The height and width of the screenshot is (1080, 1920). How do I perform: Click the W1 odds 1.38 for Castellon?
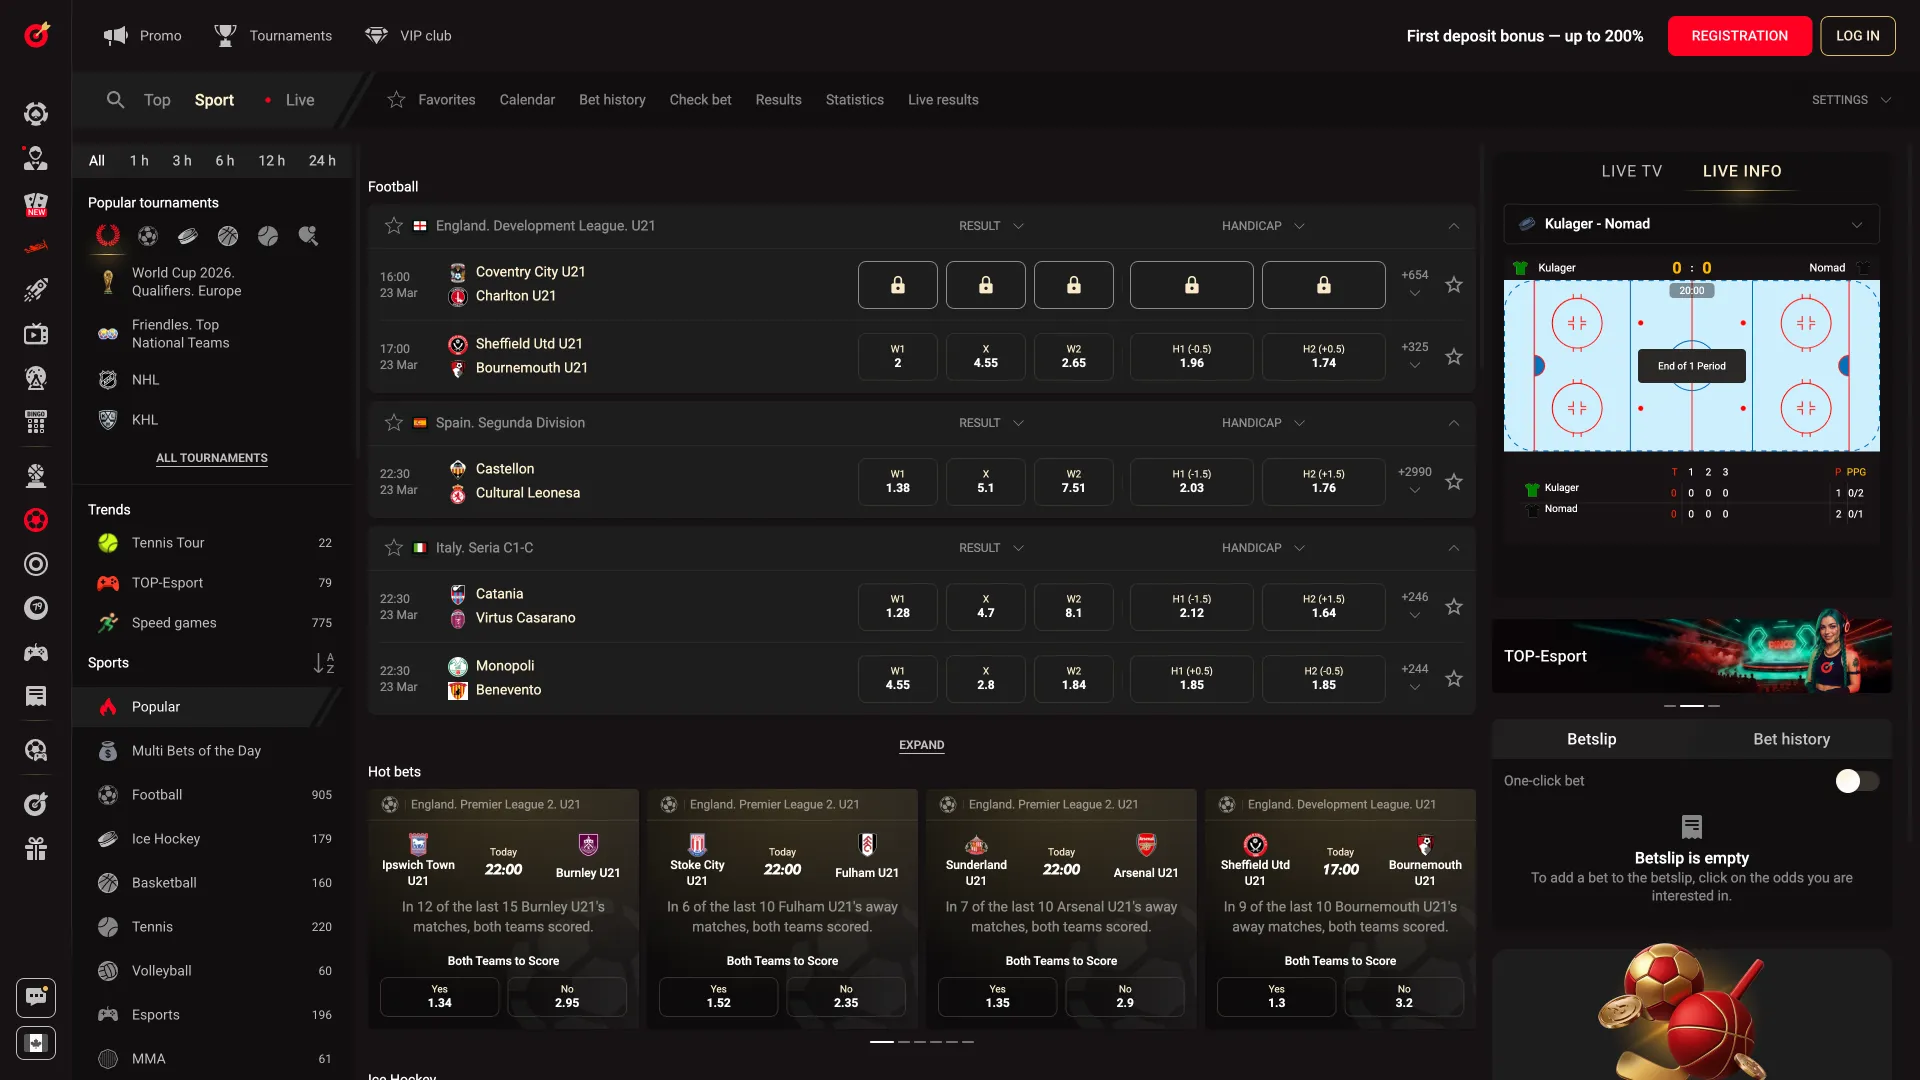tap(897, 481)
